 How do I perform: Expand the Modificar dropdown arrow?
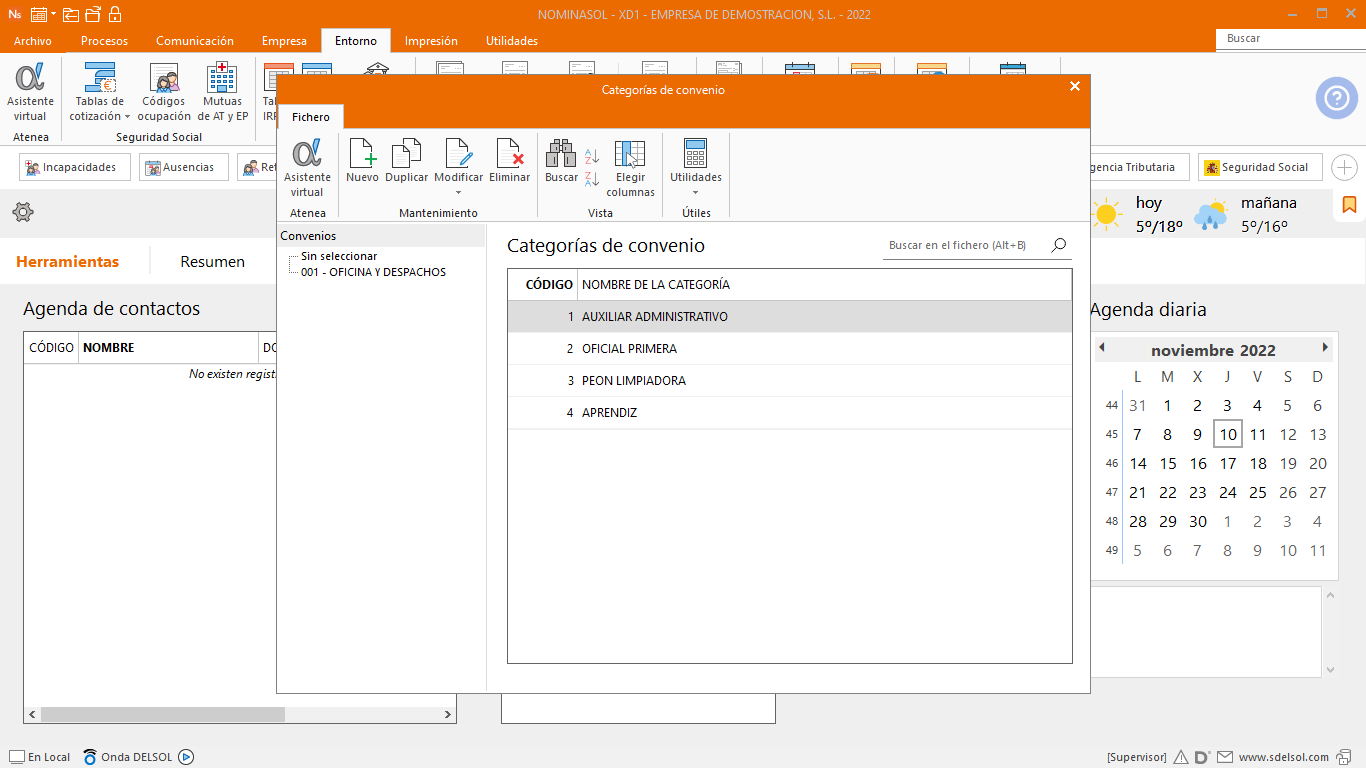[458, 192]
